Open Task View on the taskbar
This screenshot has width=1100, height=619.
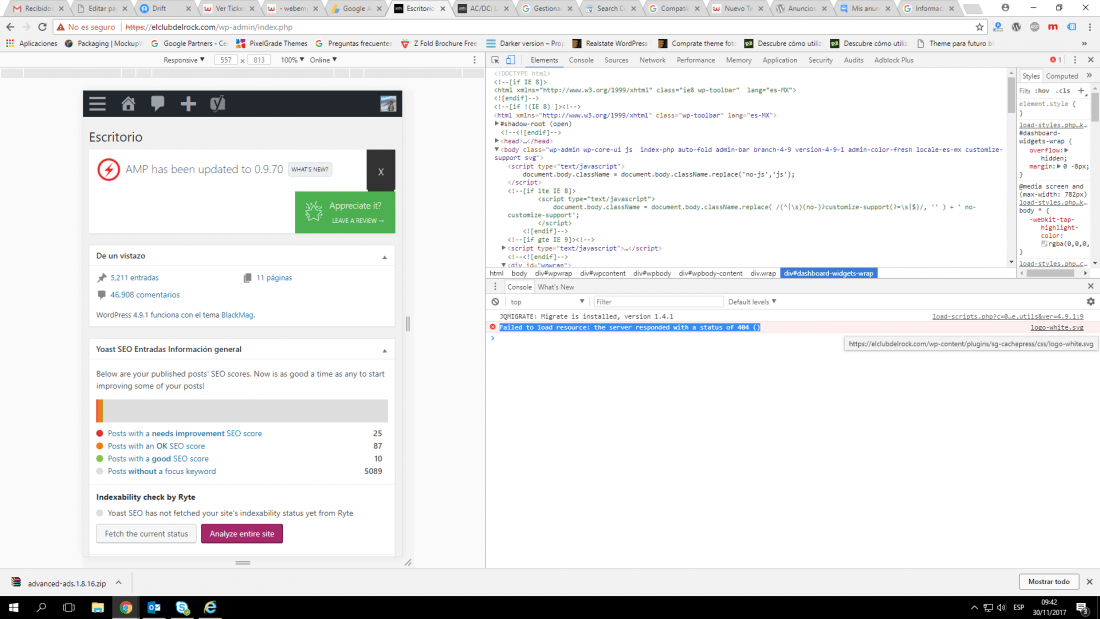(x=69, y=608)
